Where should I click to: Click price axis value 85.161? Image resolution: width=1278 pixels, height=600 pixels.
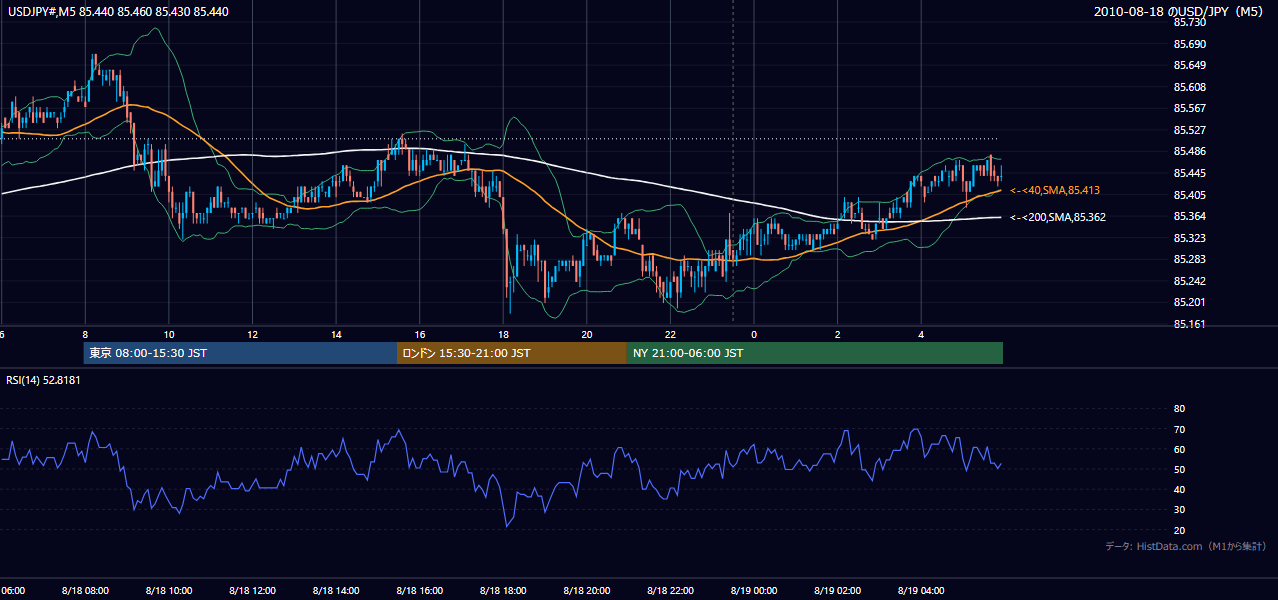[1189, 324]
